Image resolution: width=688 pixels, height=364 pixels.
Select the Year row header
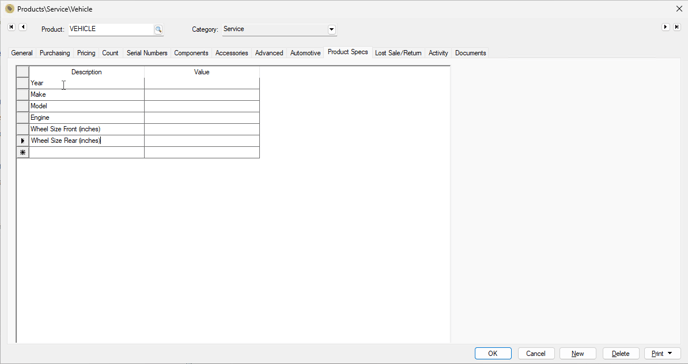tap(22, 83)
